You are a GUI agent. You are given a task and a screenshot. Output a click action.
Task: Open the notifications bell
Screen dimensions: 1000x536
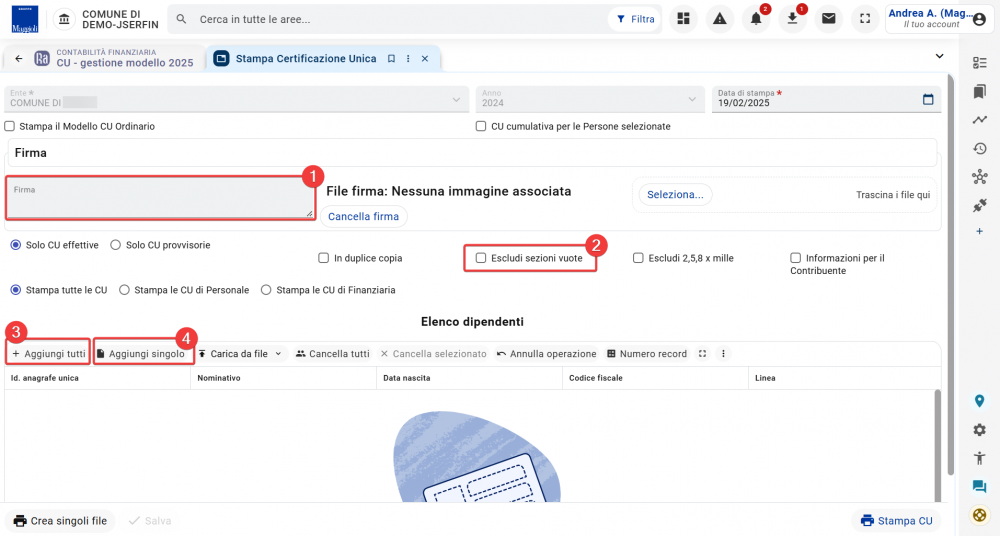coord(756,19)
